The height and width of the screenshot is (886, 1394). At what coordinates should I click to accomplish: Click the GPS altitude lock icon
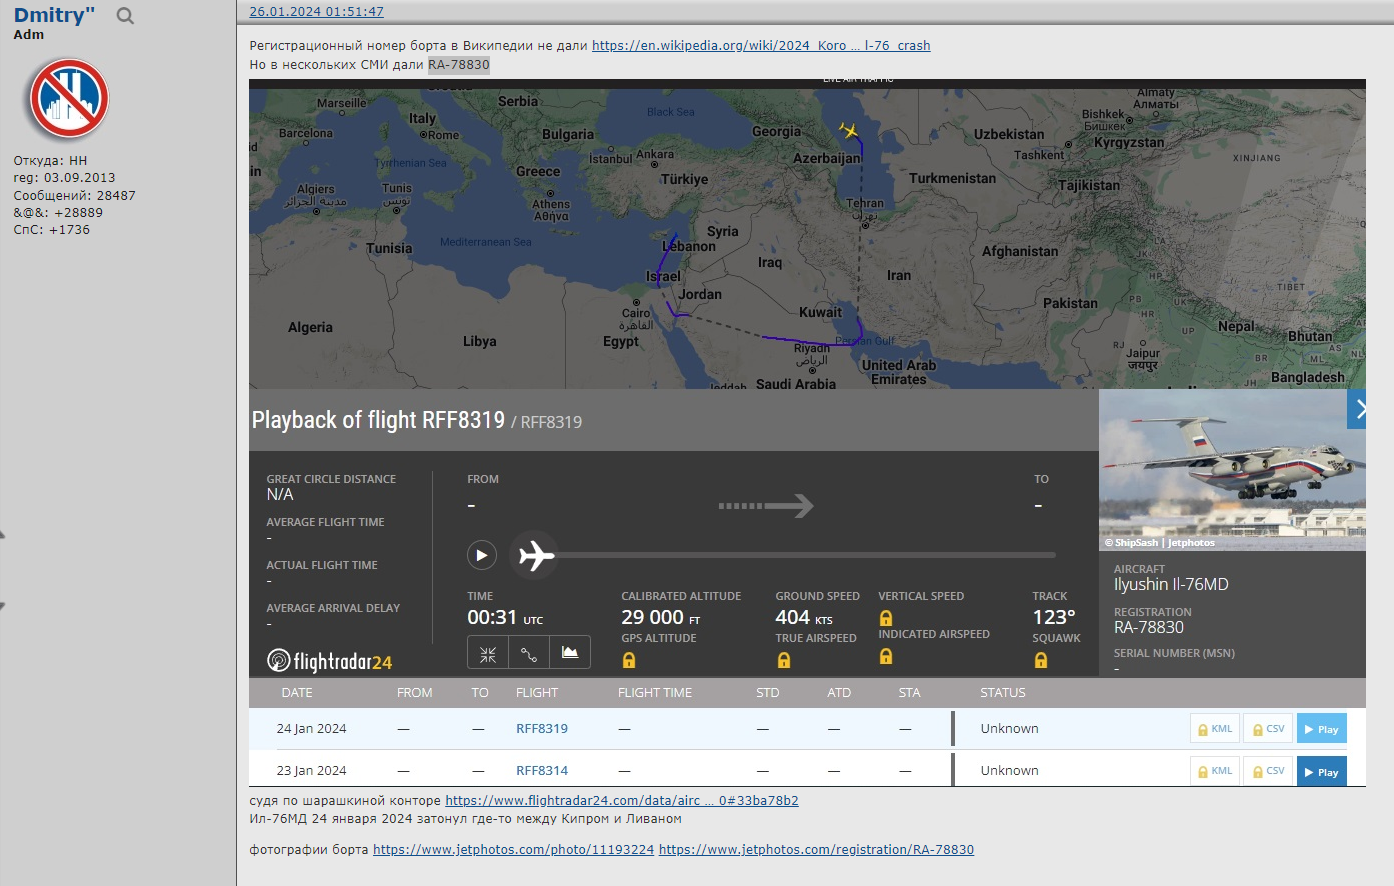629,660
